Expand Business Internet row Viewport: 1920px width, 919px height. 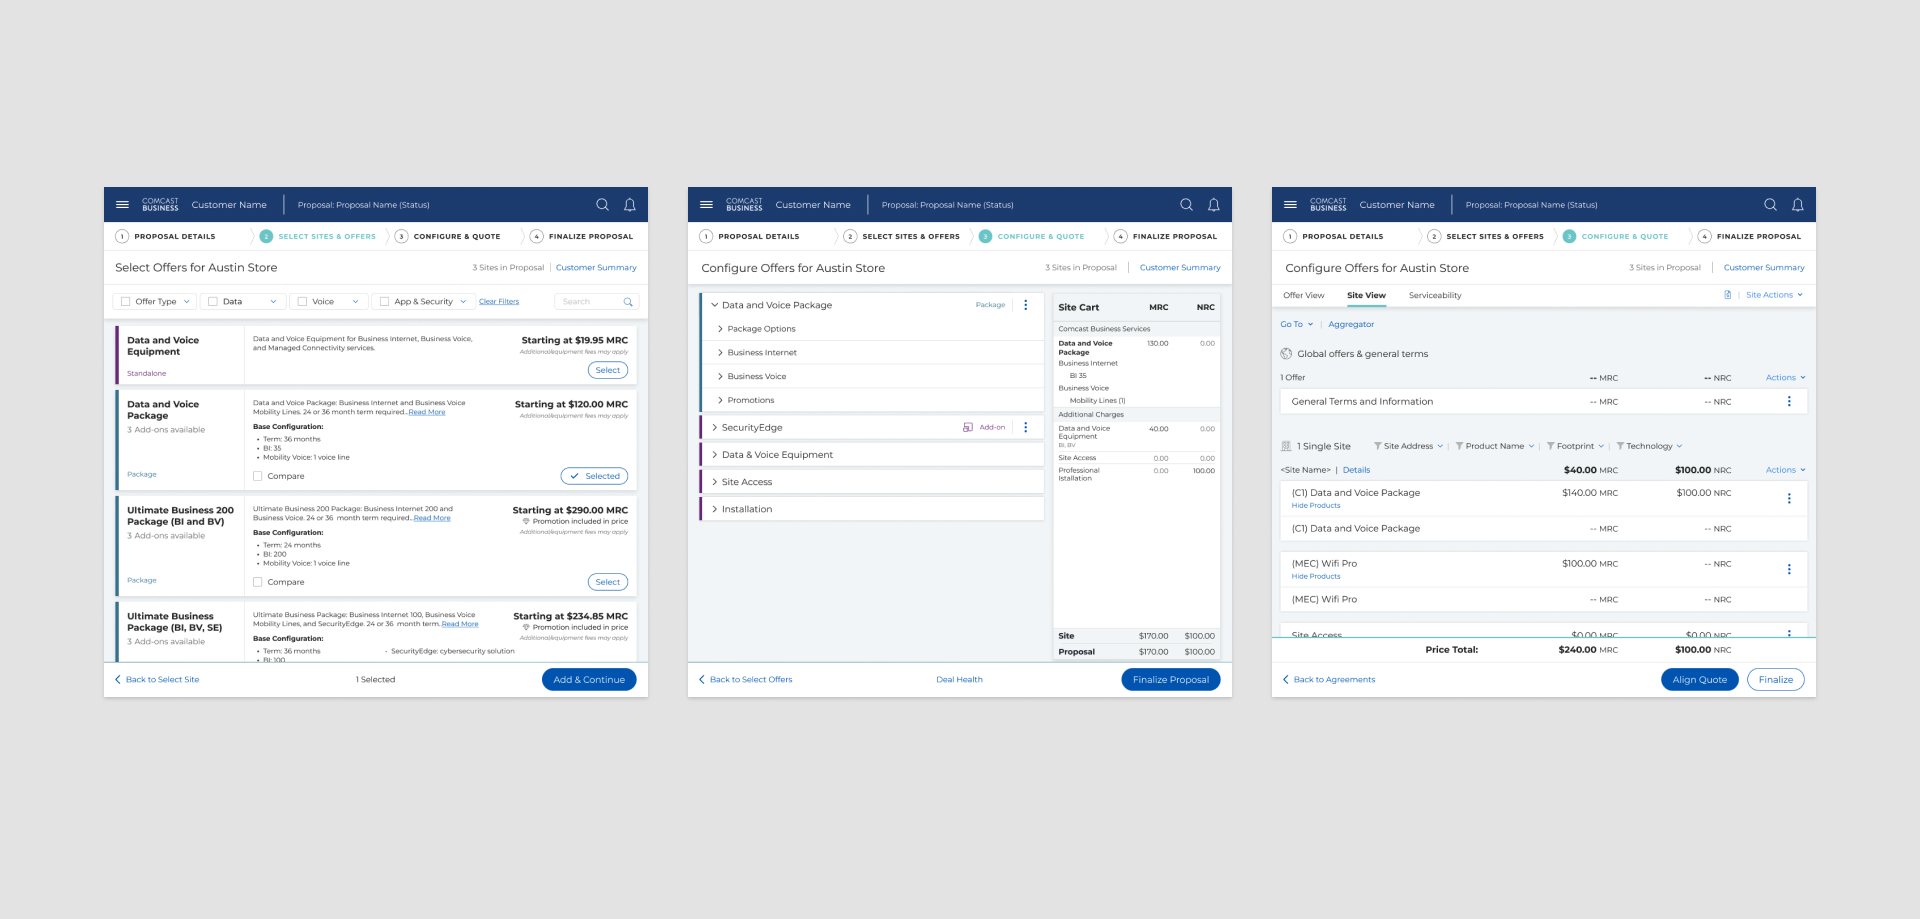click(x=720, y=352)
